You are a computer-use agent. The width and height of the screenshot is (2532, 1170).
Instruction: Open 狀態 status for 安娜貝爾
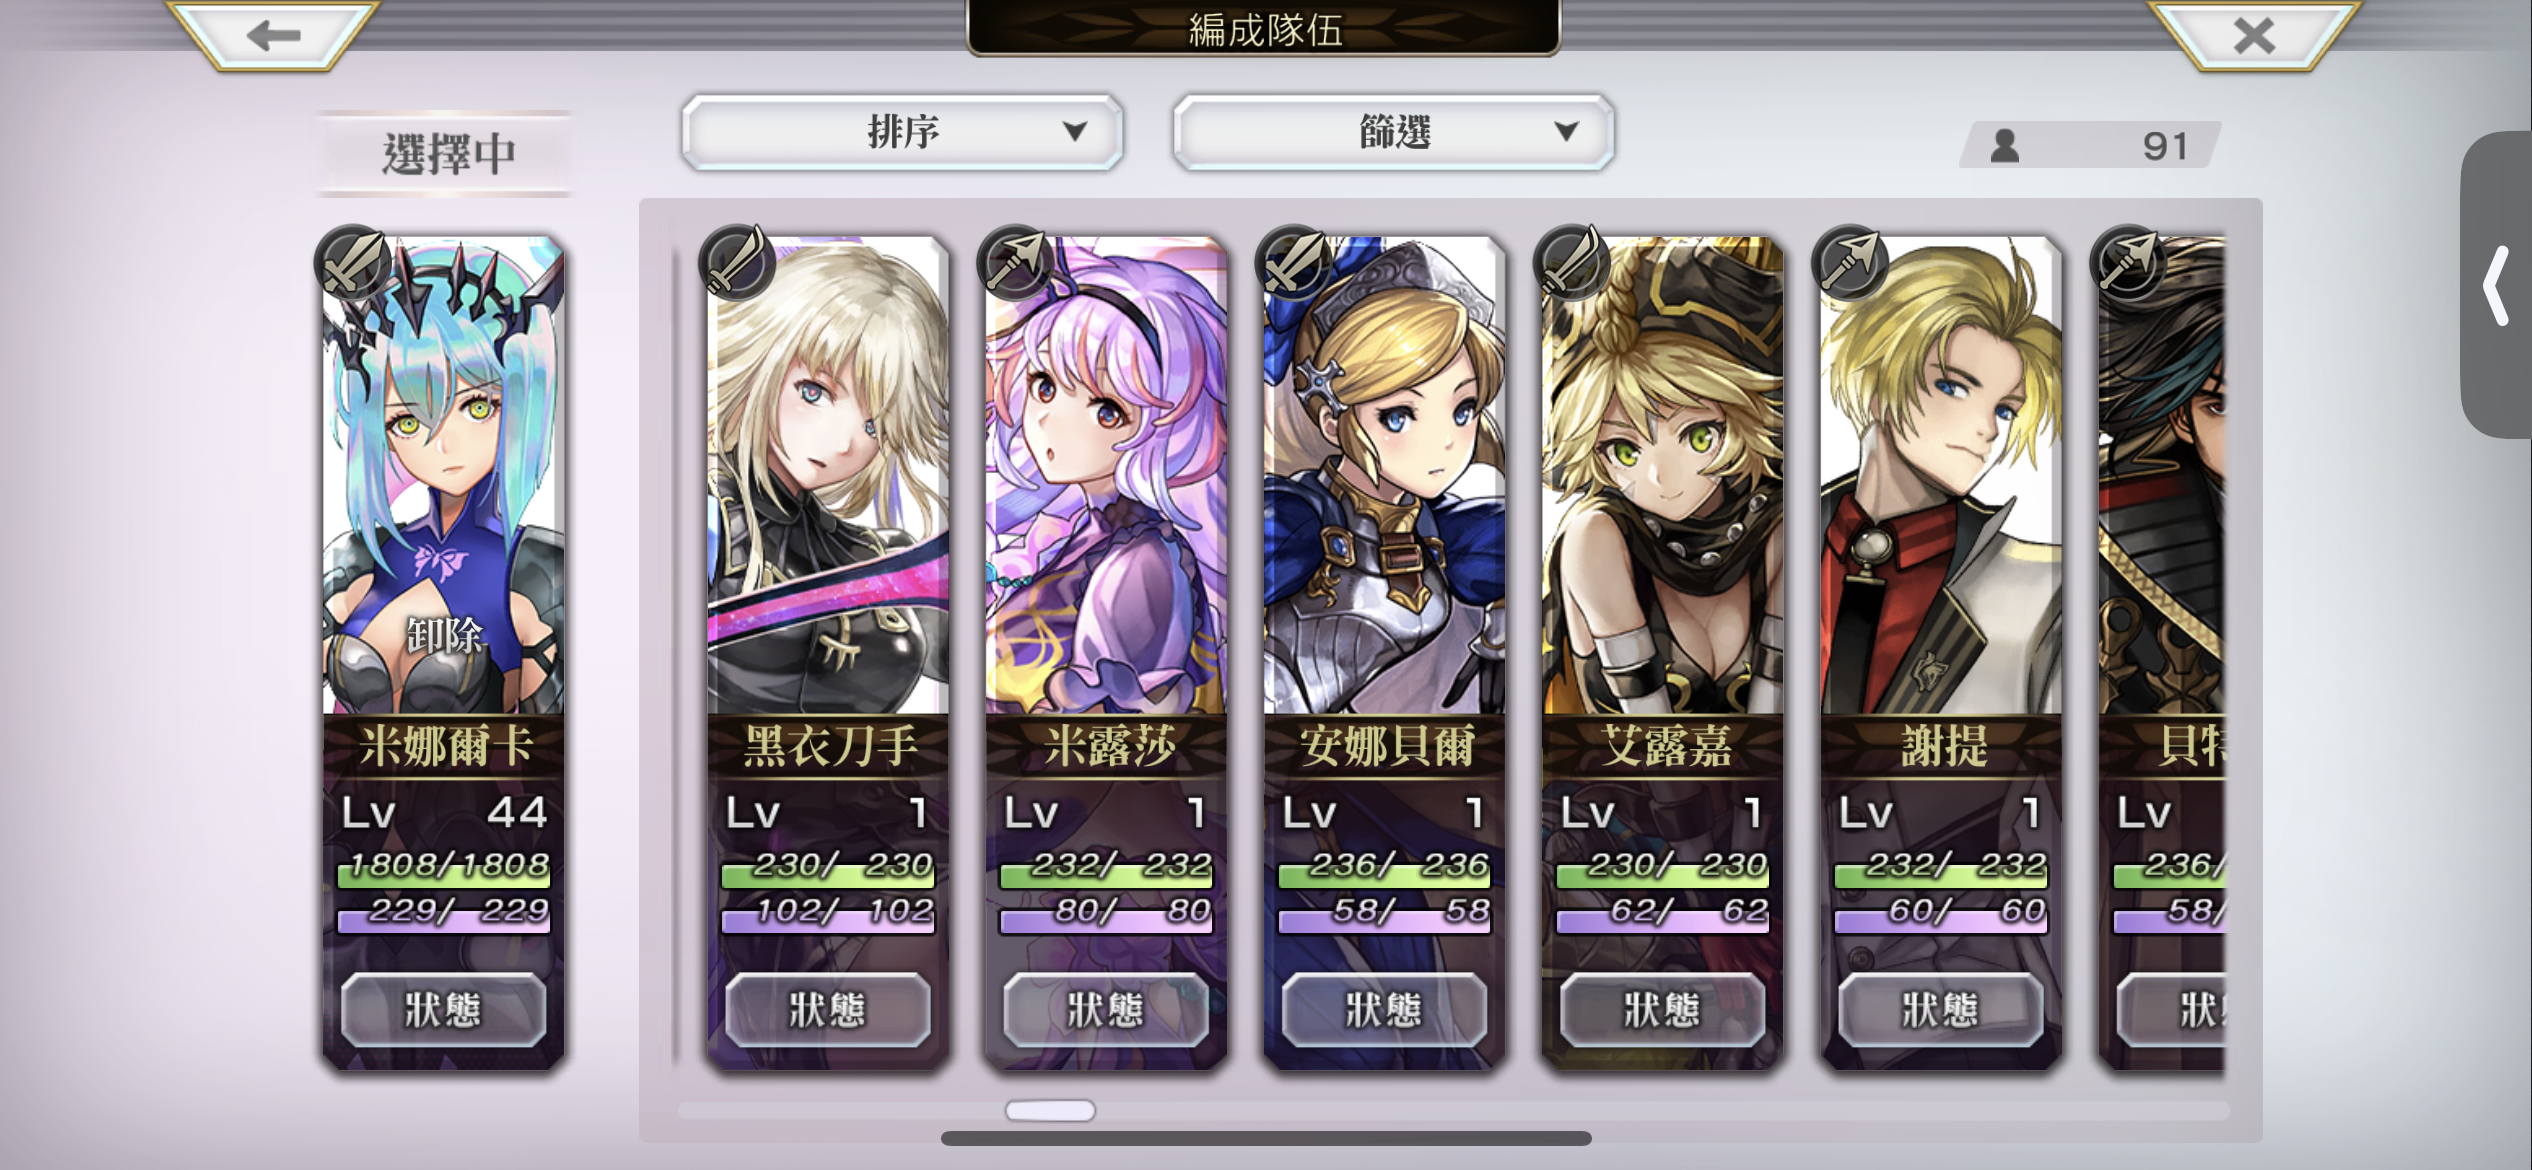tap(1384, 1009)
